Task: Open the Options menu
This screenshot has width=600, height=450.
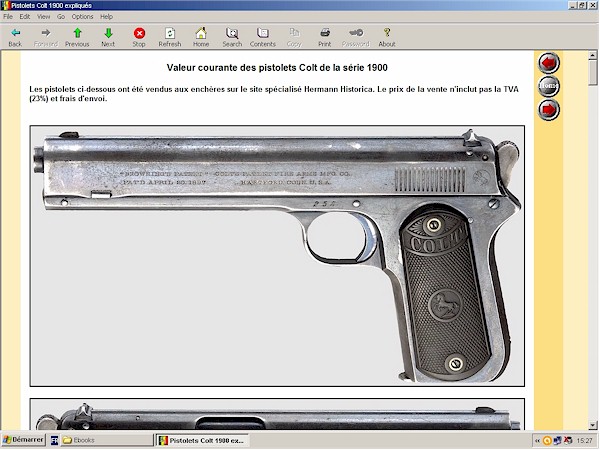Action: point(82,16)
